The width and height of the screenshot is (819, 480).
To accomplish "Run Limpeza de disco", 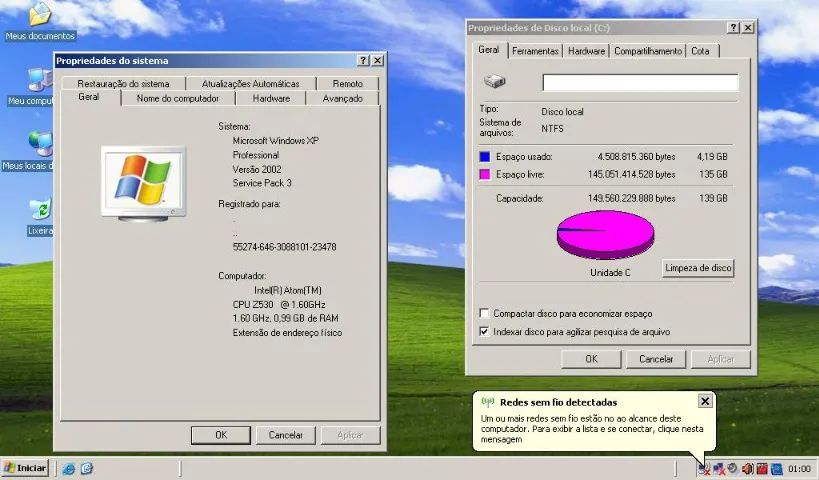I will click(698, 268).
